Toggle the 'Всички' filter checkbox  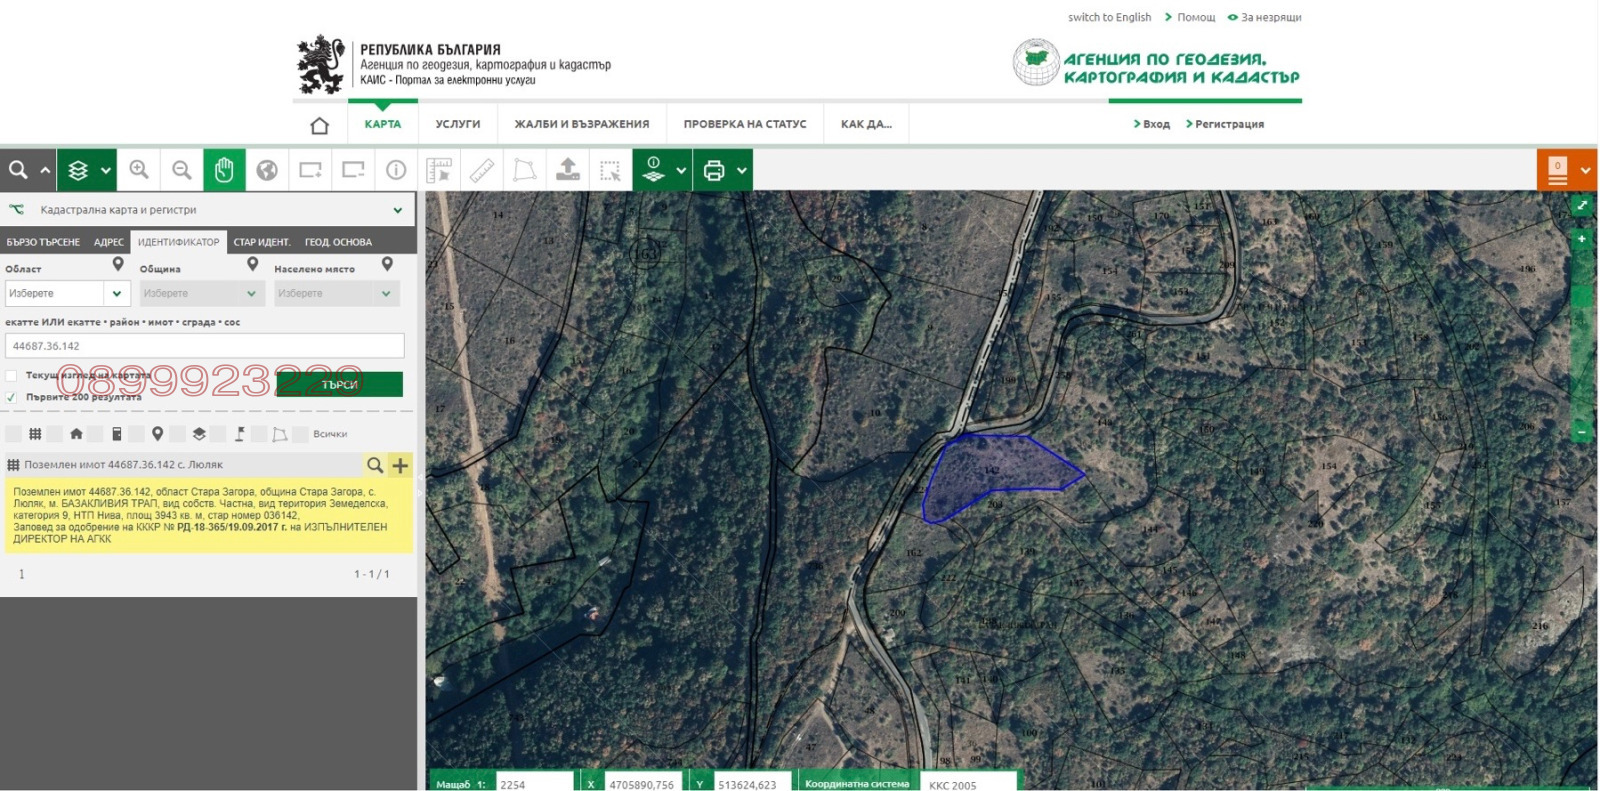point(300,434)
